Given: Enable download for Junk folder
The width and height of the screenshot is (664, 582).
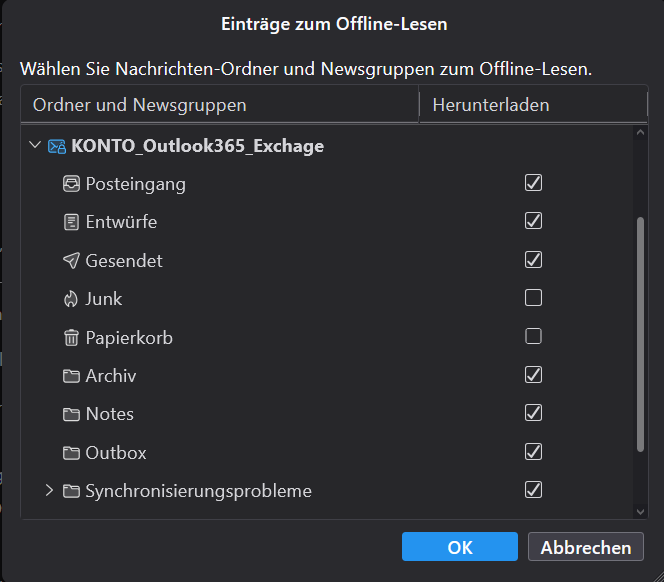Looking at the screenshot, I should 533,298.
